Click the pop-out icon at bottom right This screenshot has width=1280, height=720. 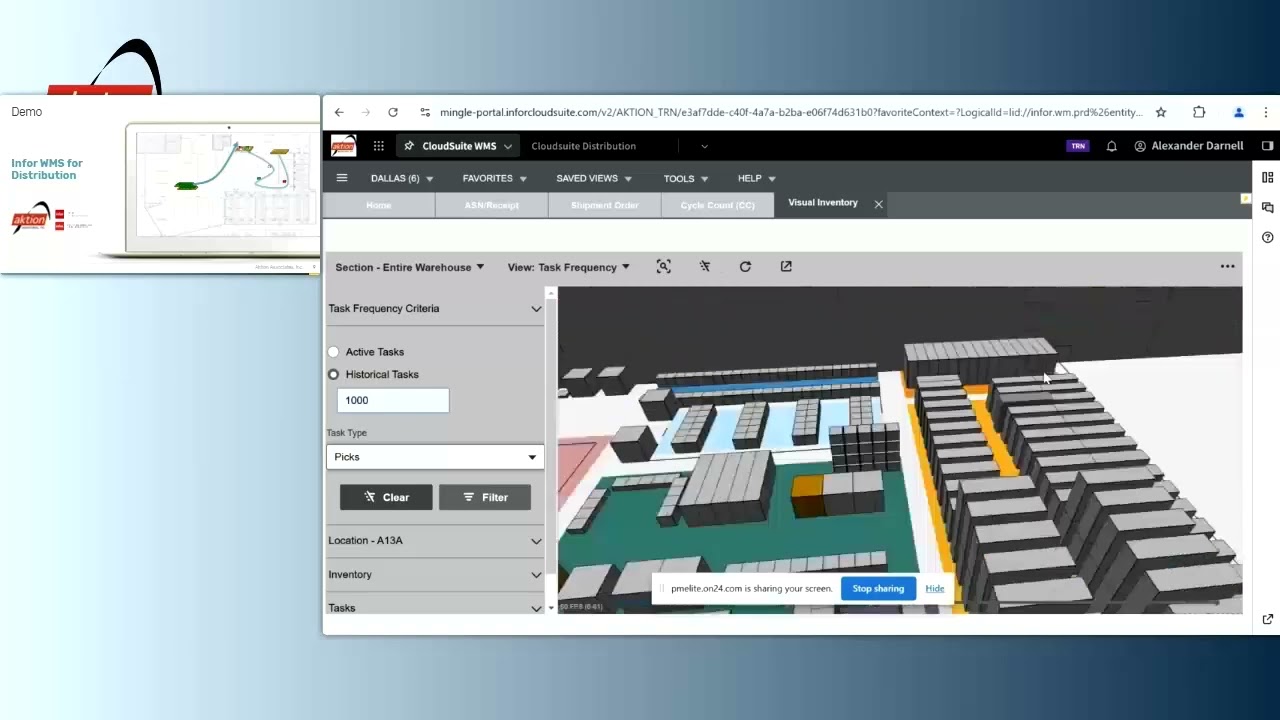1267,619
